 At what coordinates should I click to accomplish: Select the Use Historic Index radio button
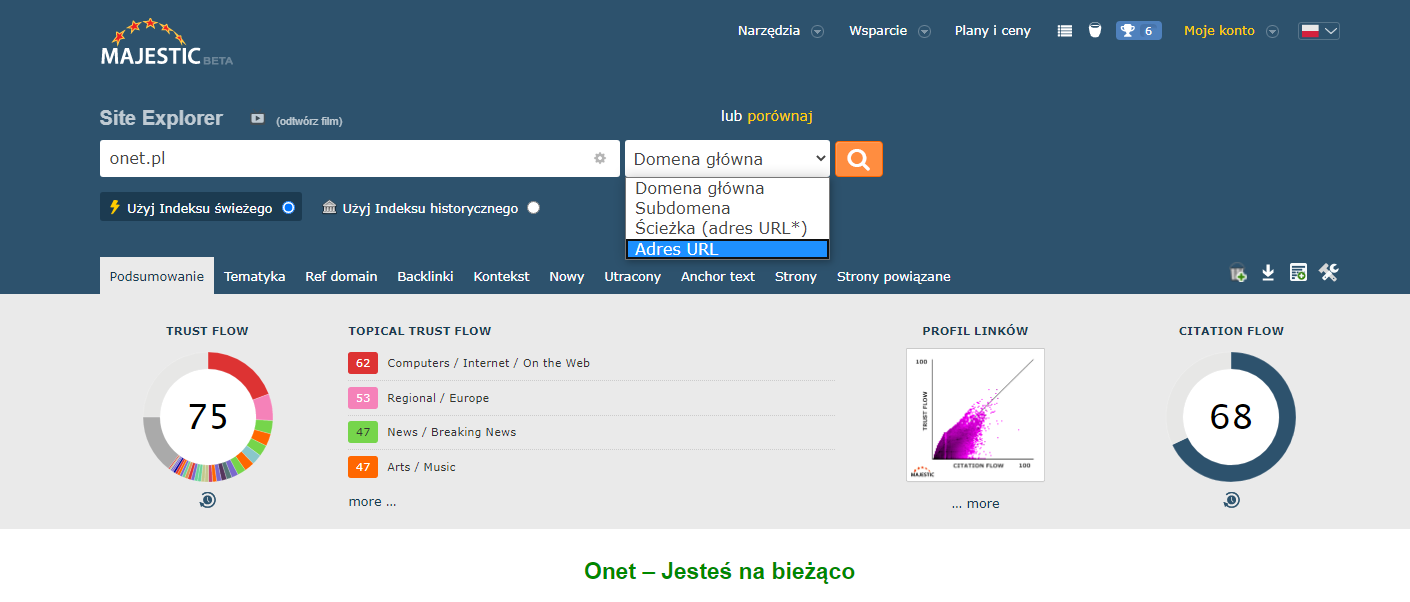533,208
